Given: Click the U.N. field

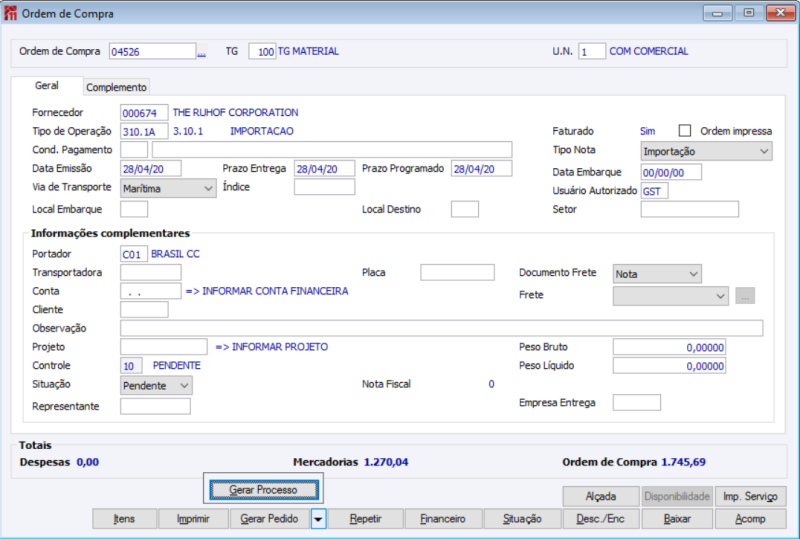Looking at the screenshot, I should point(592,52).
